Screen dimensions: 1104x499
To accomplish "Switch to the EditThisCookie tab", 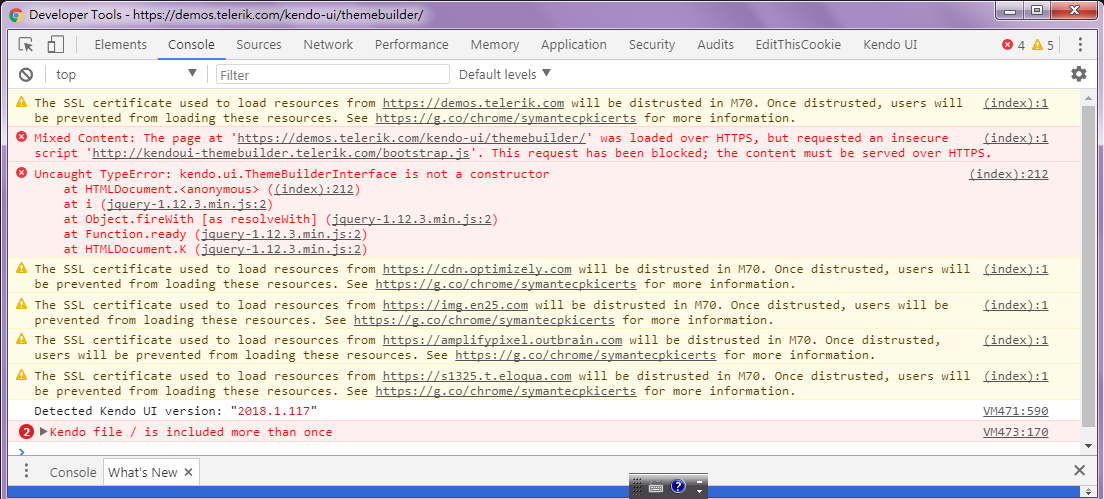I will 798,44.
